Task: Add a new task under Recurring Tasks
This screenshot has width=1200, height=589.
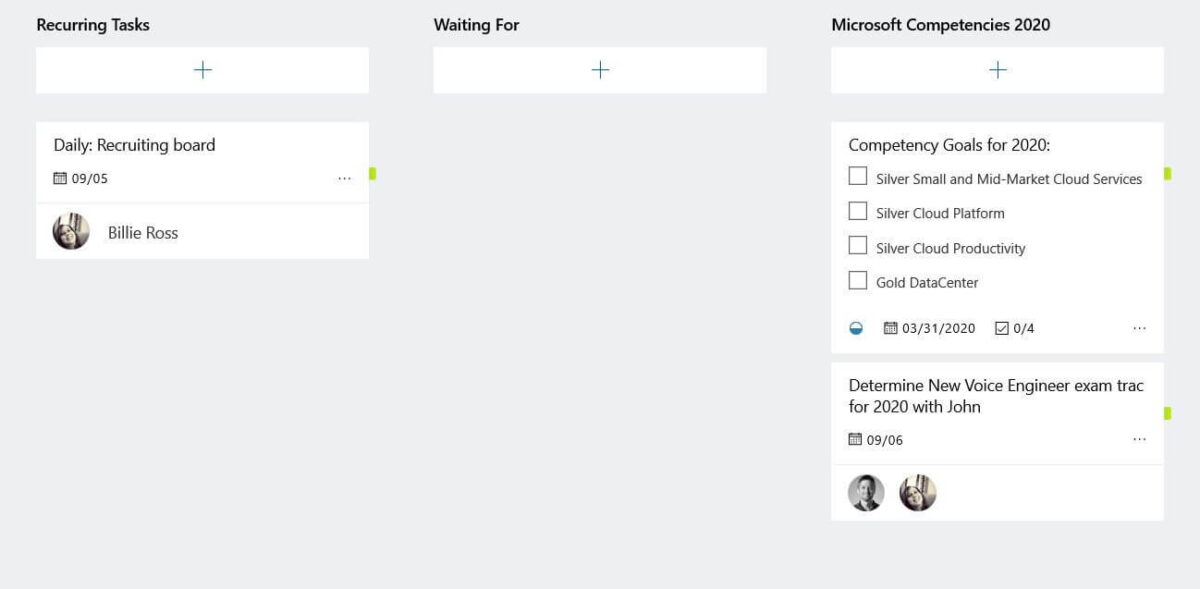Action: pyautogui.click(x=202, y=69)
